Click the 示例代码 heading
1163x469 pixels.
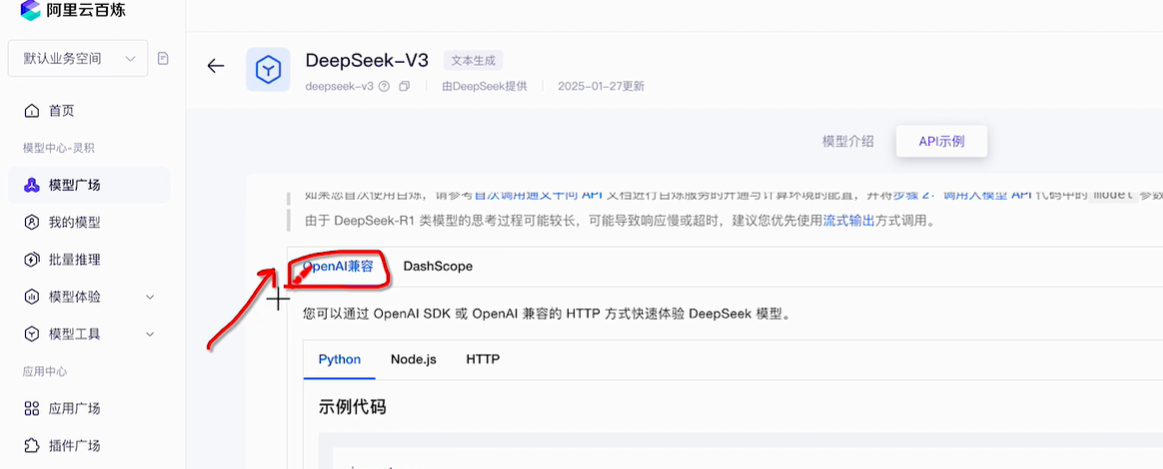(352, 407)
